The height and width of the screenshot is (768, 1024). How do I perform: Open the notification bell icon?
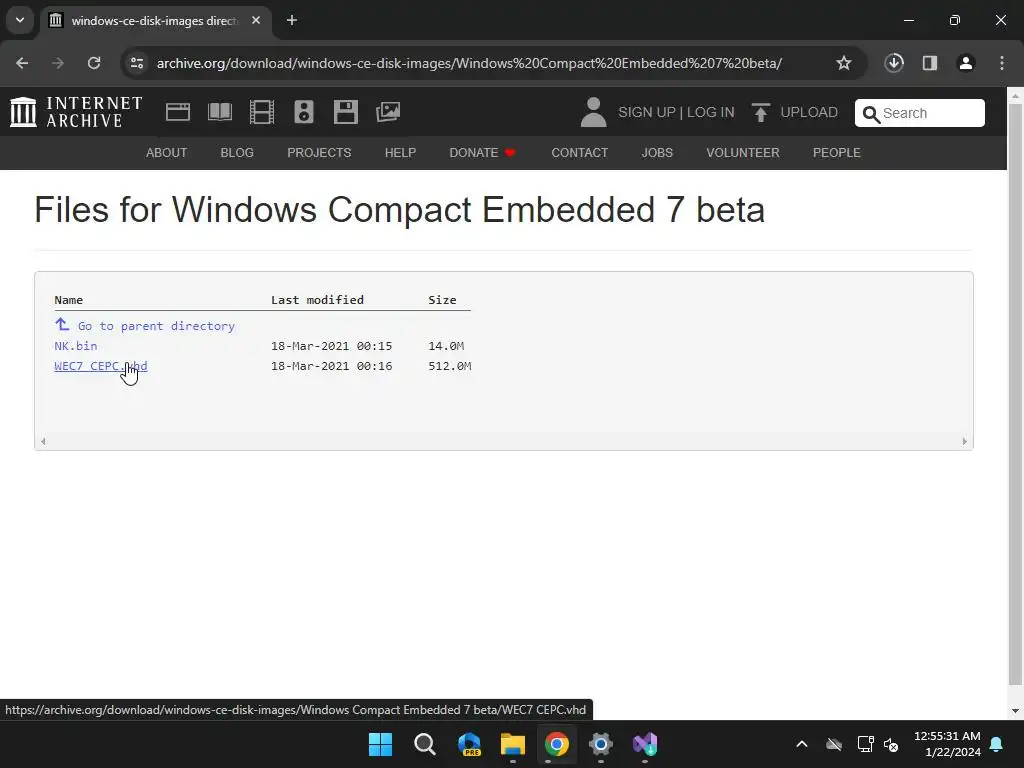coord(997,744)
